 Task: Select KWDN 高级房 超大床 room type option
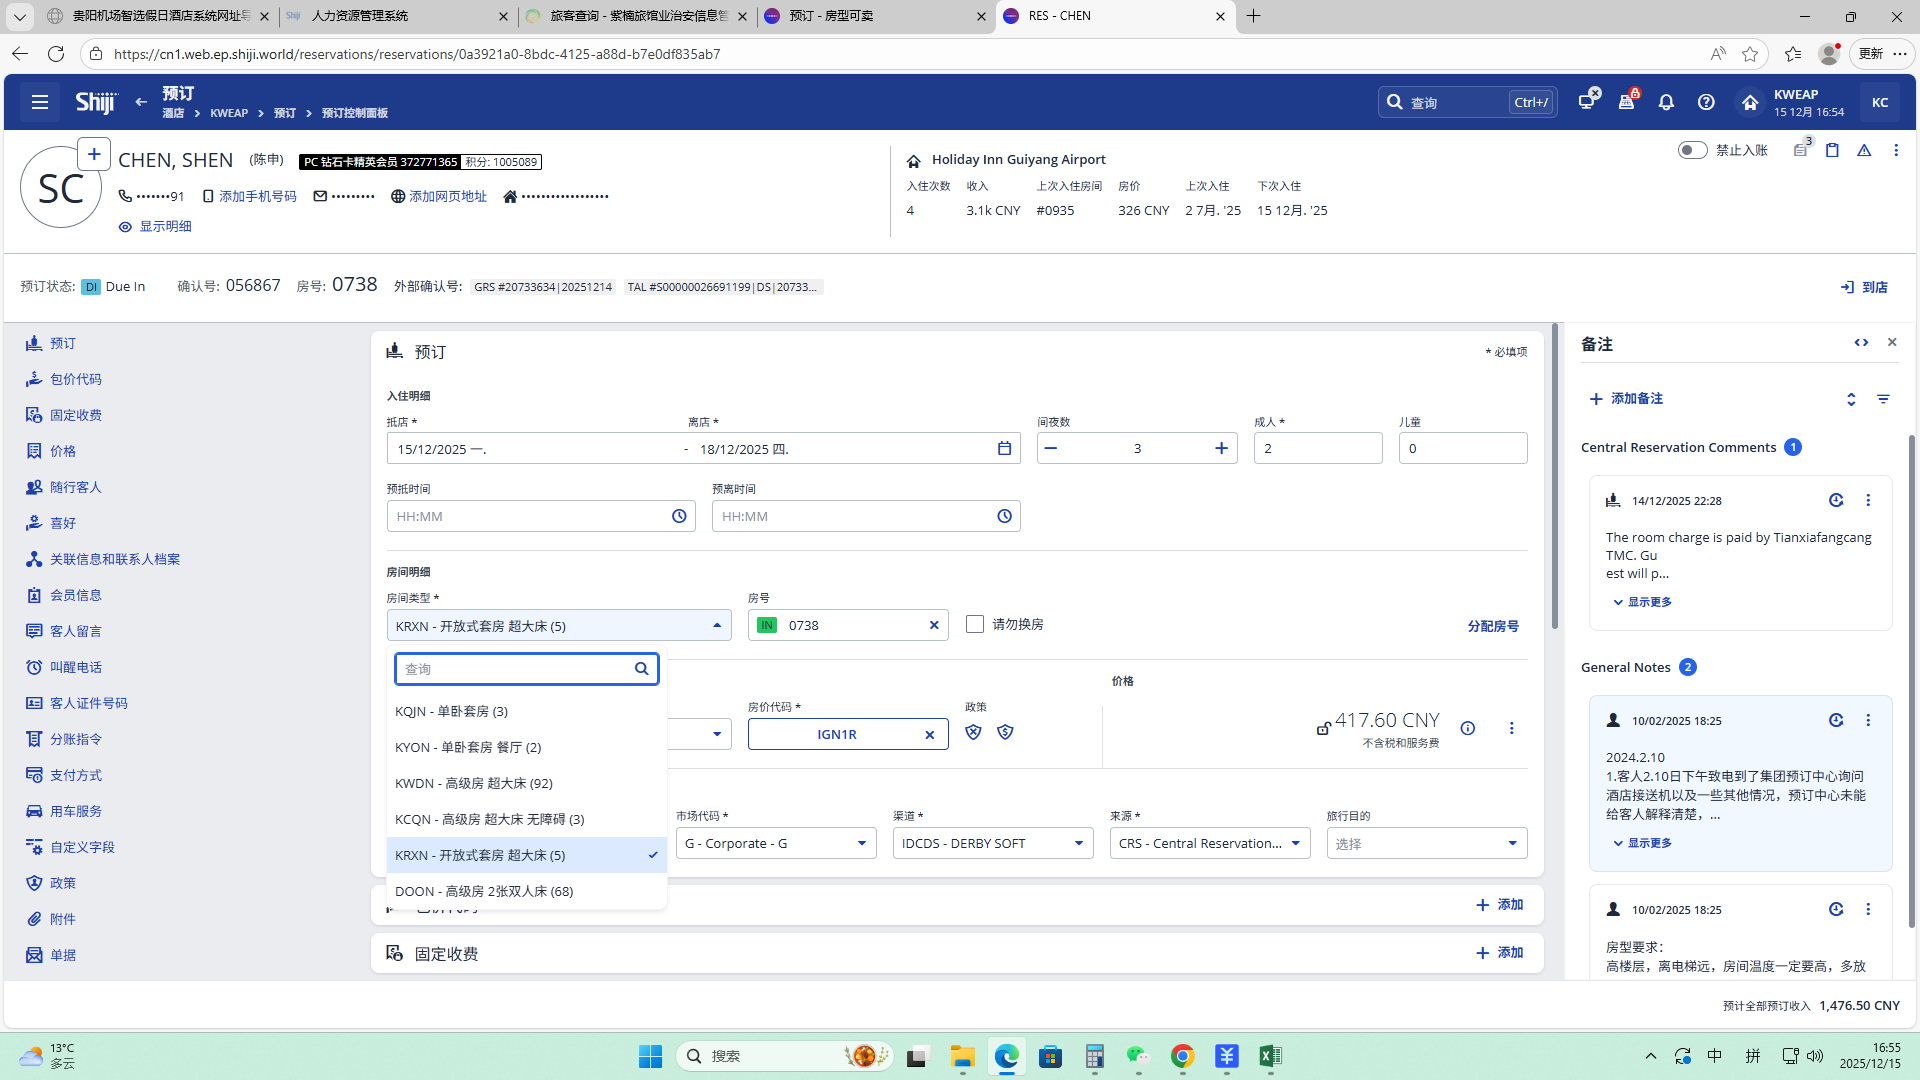click(474, 783)
